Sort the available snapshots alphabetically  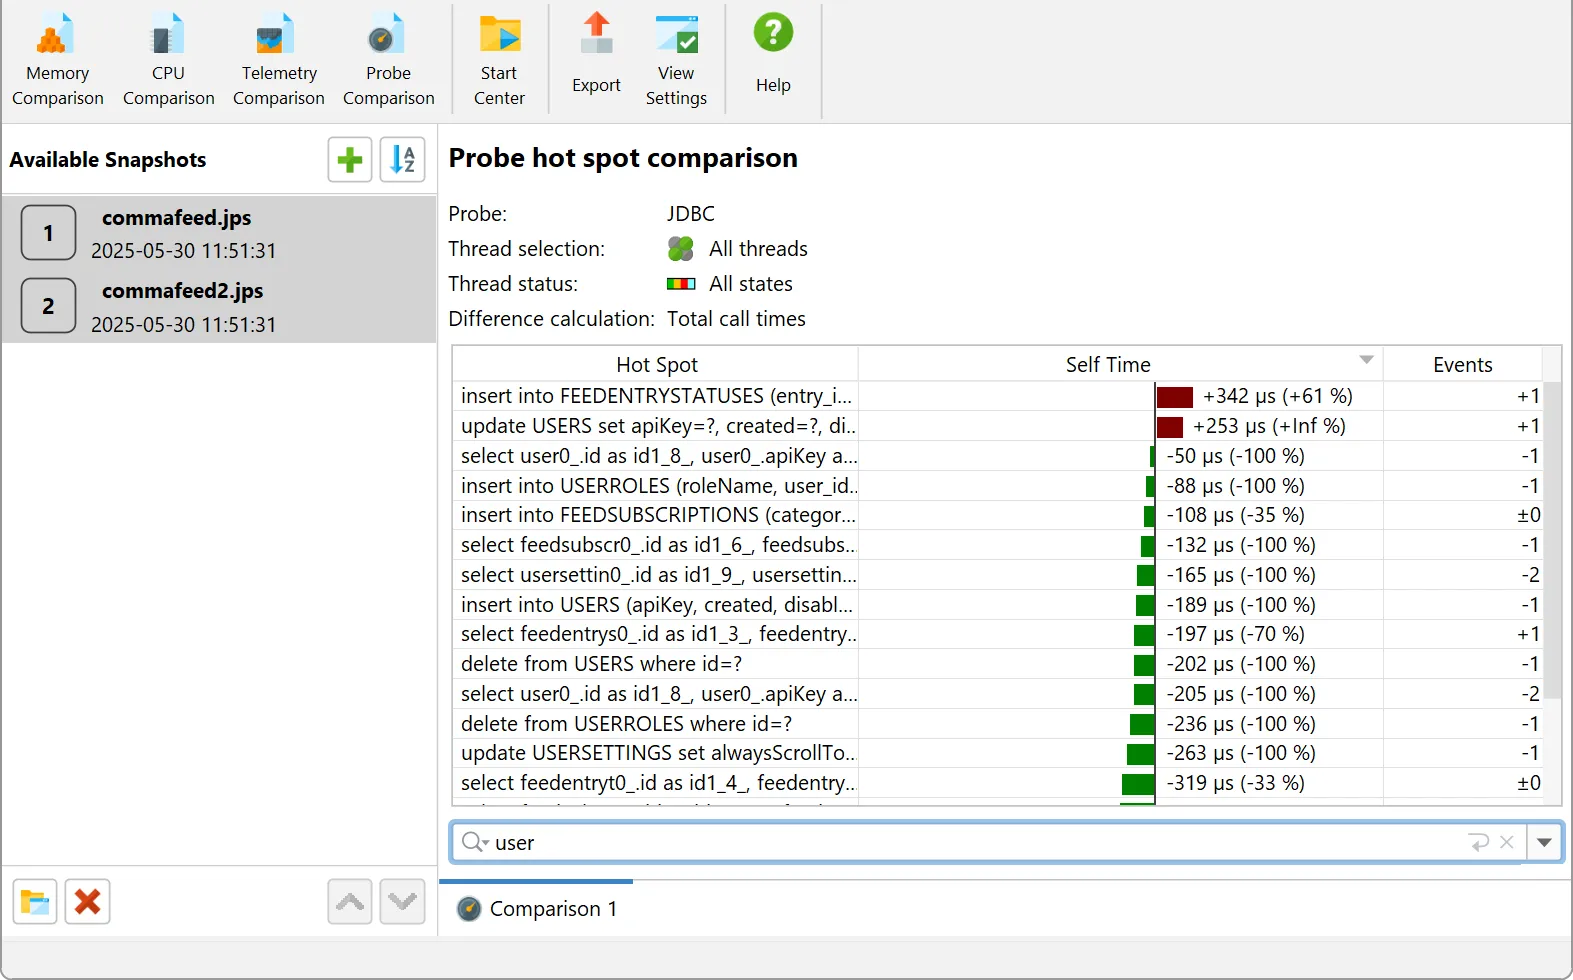(403, 160)
